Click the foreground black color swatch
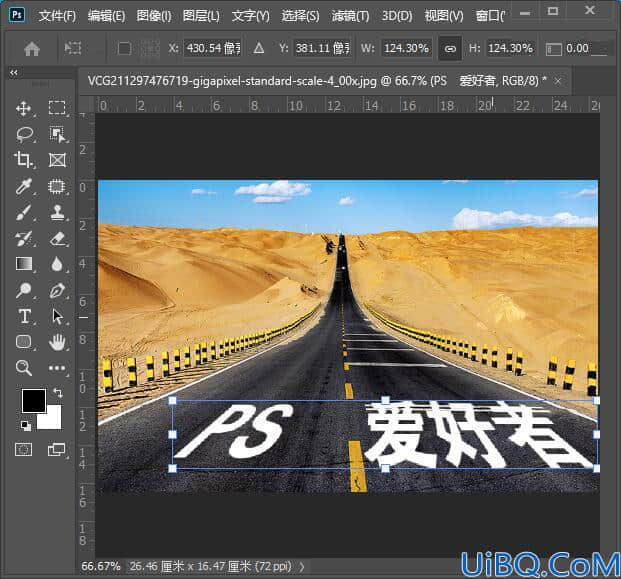This screenshot has height=579, width=621. 34,400
